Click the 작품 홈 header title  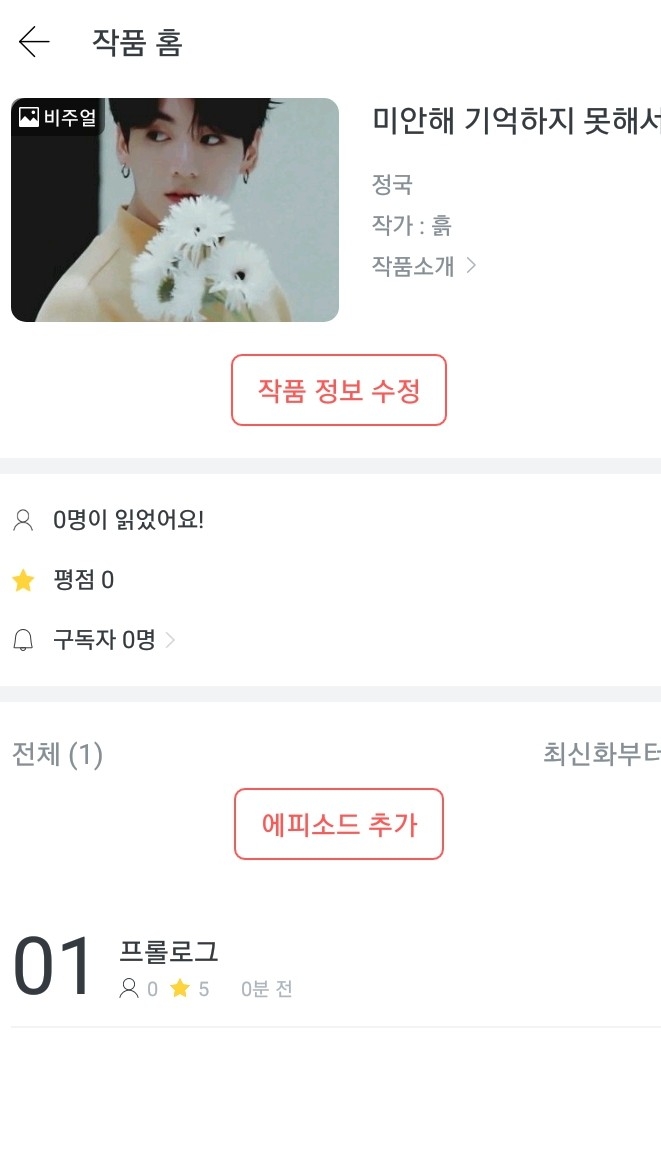click(x=137, y=42)
